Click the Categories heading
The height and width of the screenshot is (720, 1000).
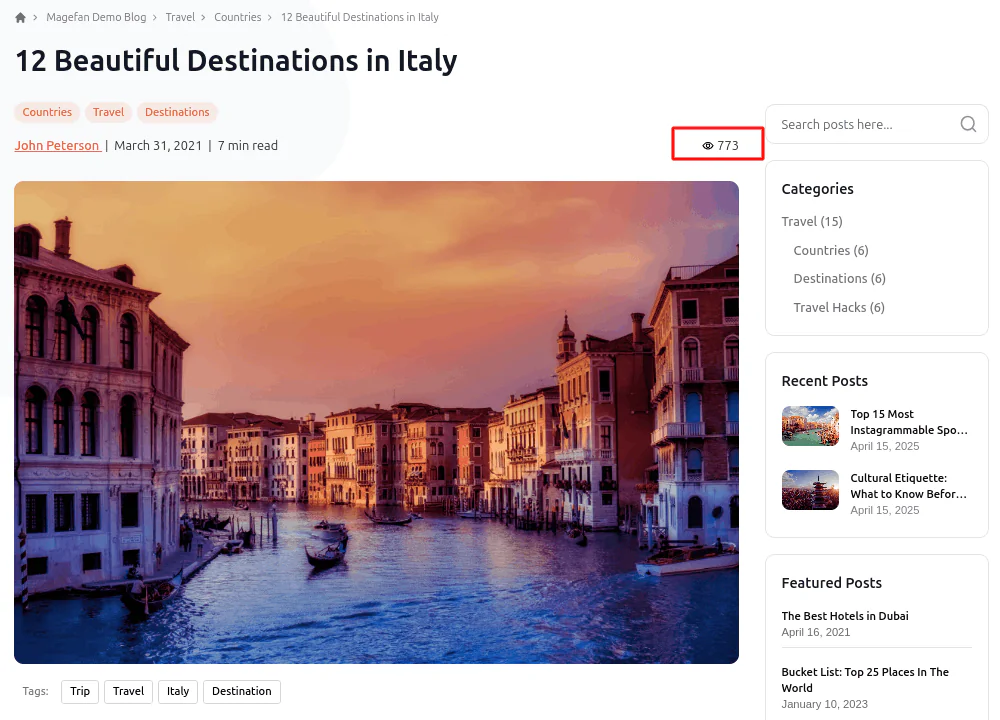tap(817, 189)
